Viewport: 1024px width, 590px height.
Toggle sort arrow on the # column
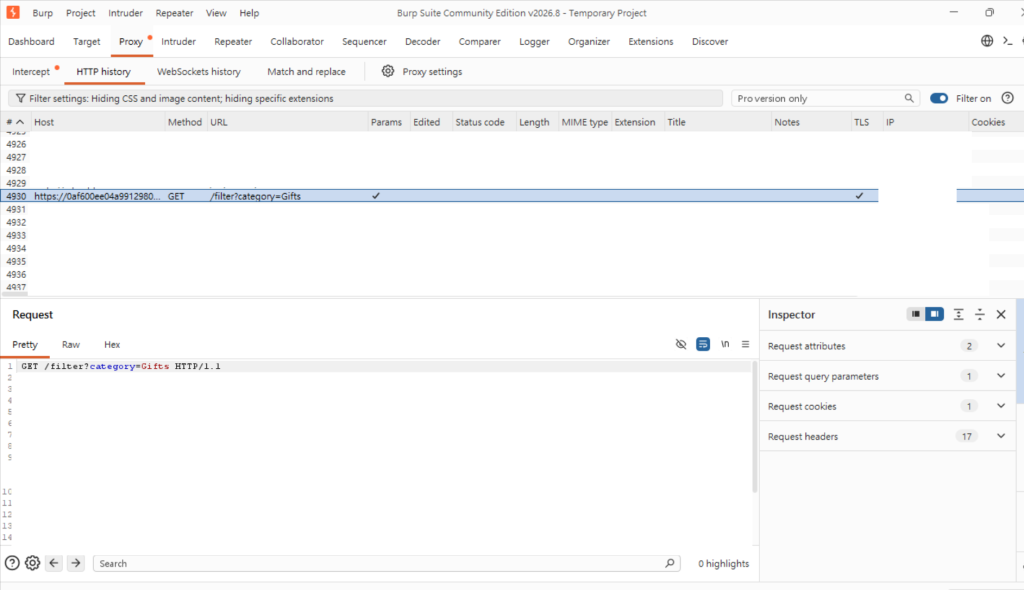point(20,122)
